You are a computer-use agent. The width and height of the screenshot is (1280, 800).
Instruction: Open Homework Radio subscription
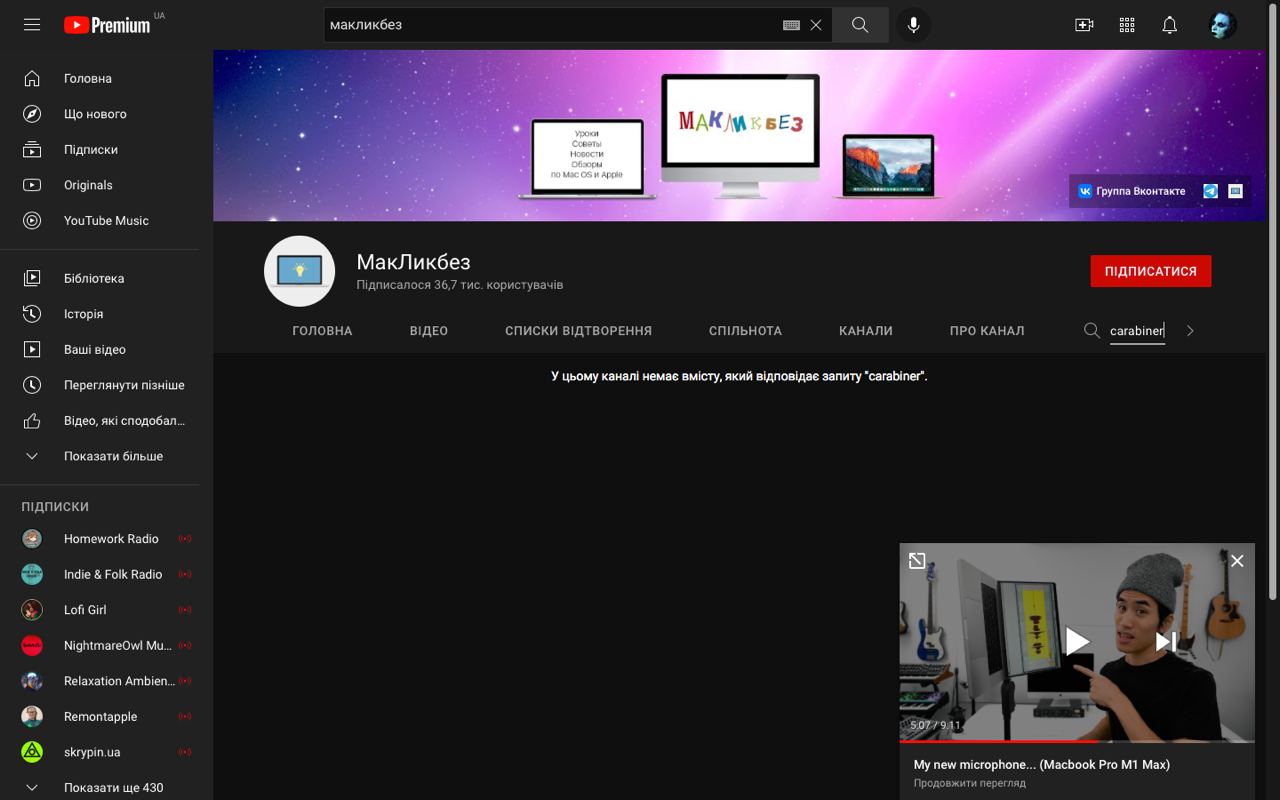pos(100,538)
